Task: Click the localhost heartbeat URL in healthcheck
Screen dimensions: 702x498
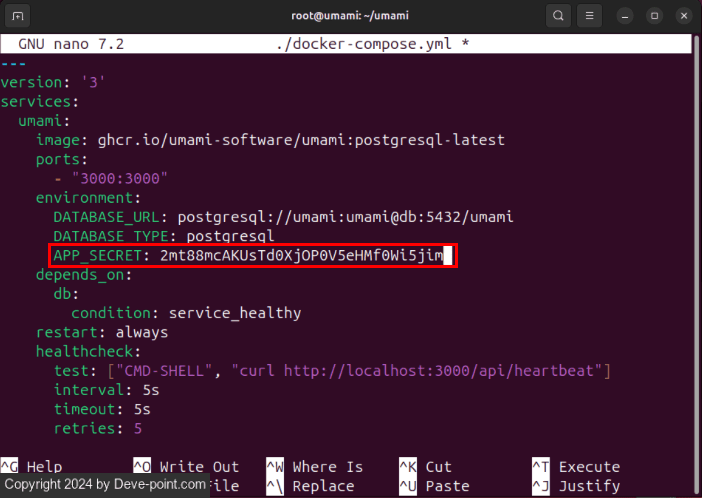Action: click(x=441, y=371)
